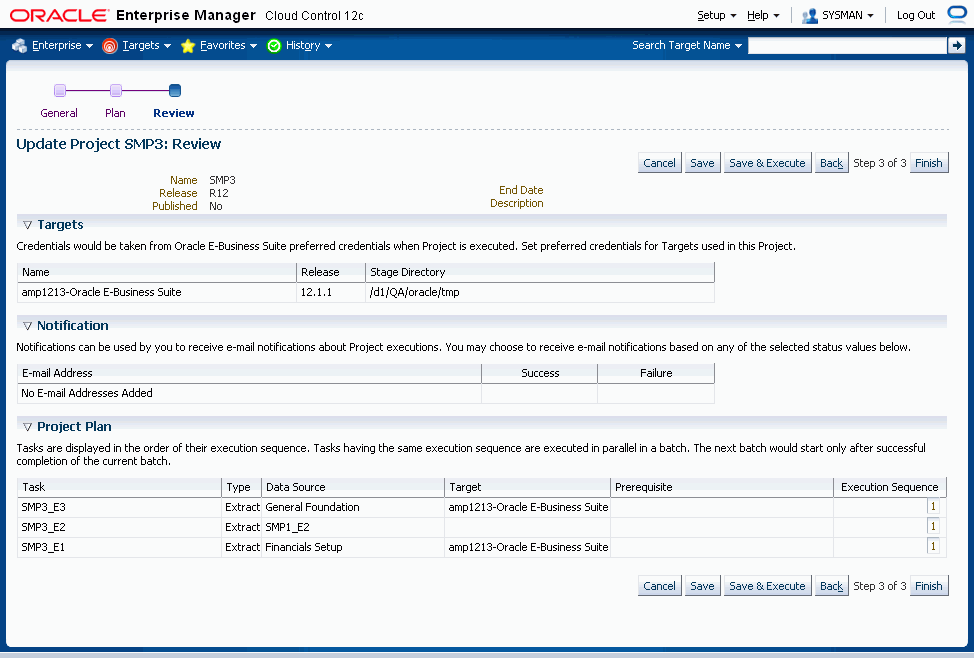Viewport: 974px width, 658px height.
Task: Open the Targets menu
Action: tap(146, 45)
